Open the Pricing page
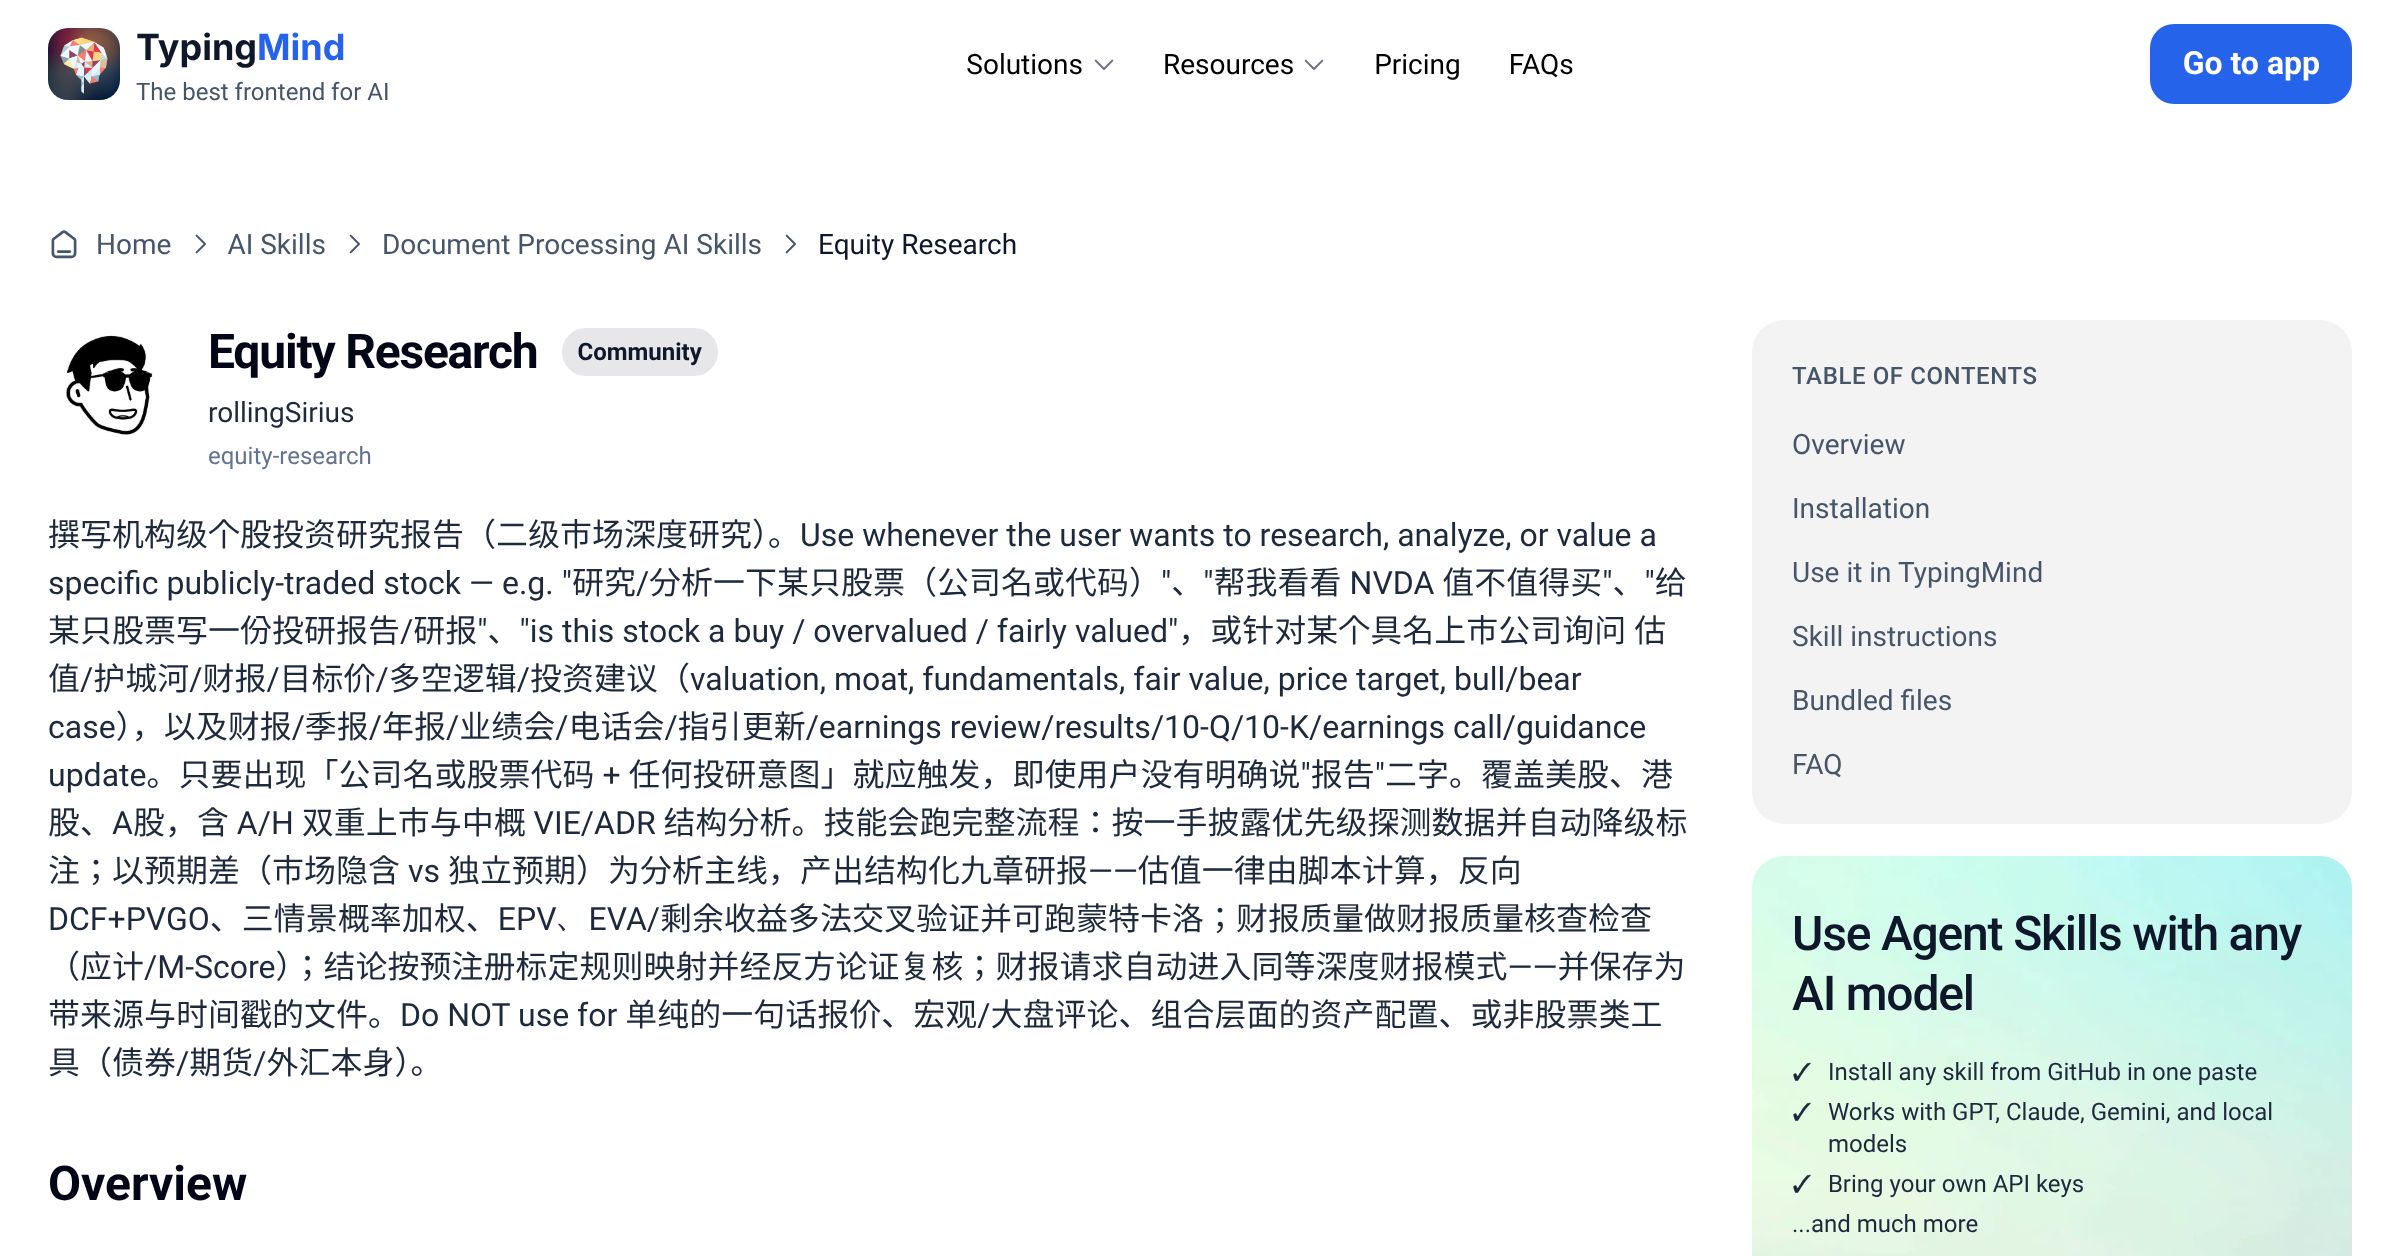The image size is (2400, 1256). point(1417,65)
